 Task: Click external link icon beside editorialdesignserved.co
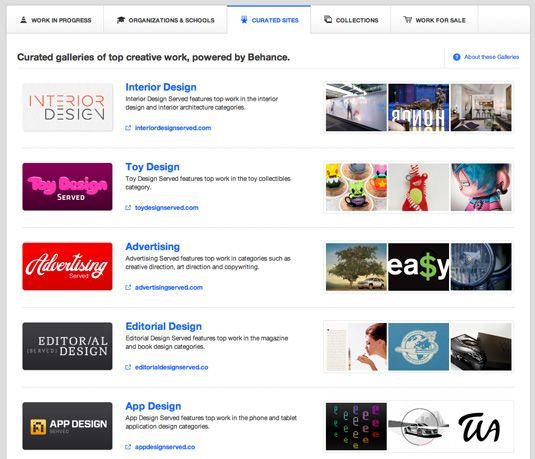click(x=128, y=367)
